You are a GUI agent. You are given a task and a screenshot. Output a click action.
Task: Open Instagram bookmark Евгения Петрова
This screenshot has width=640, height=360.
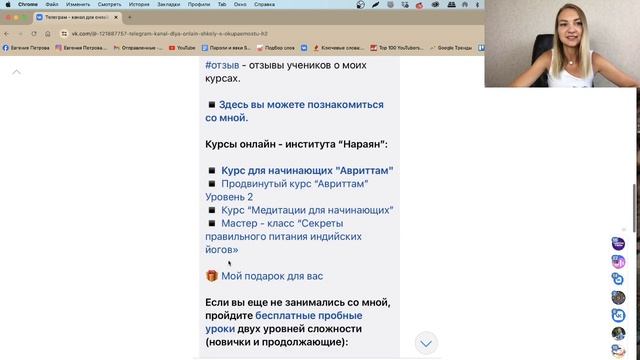[x=81, y=48]
